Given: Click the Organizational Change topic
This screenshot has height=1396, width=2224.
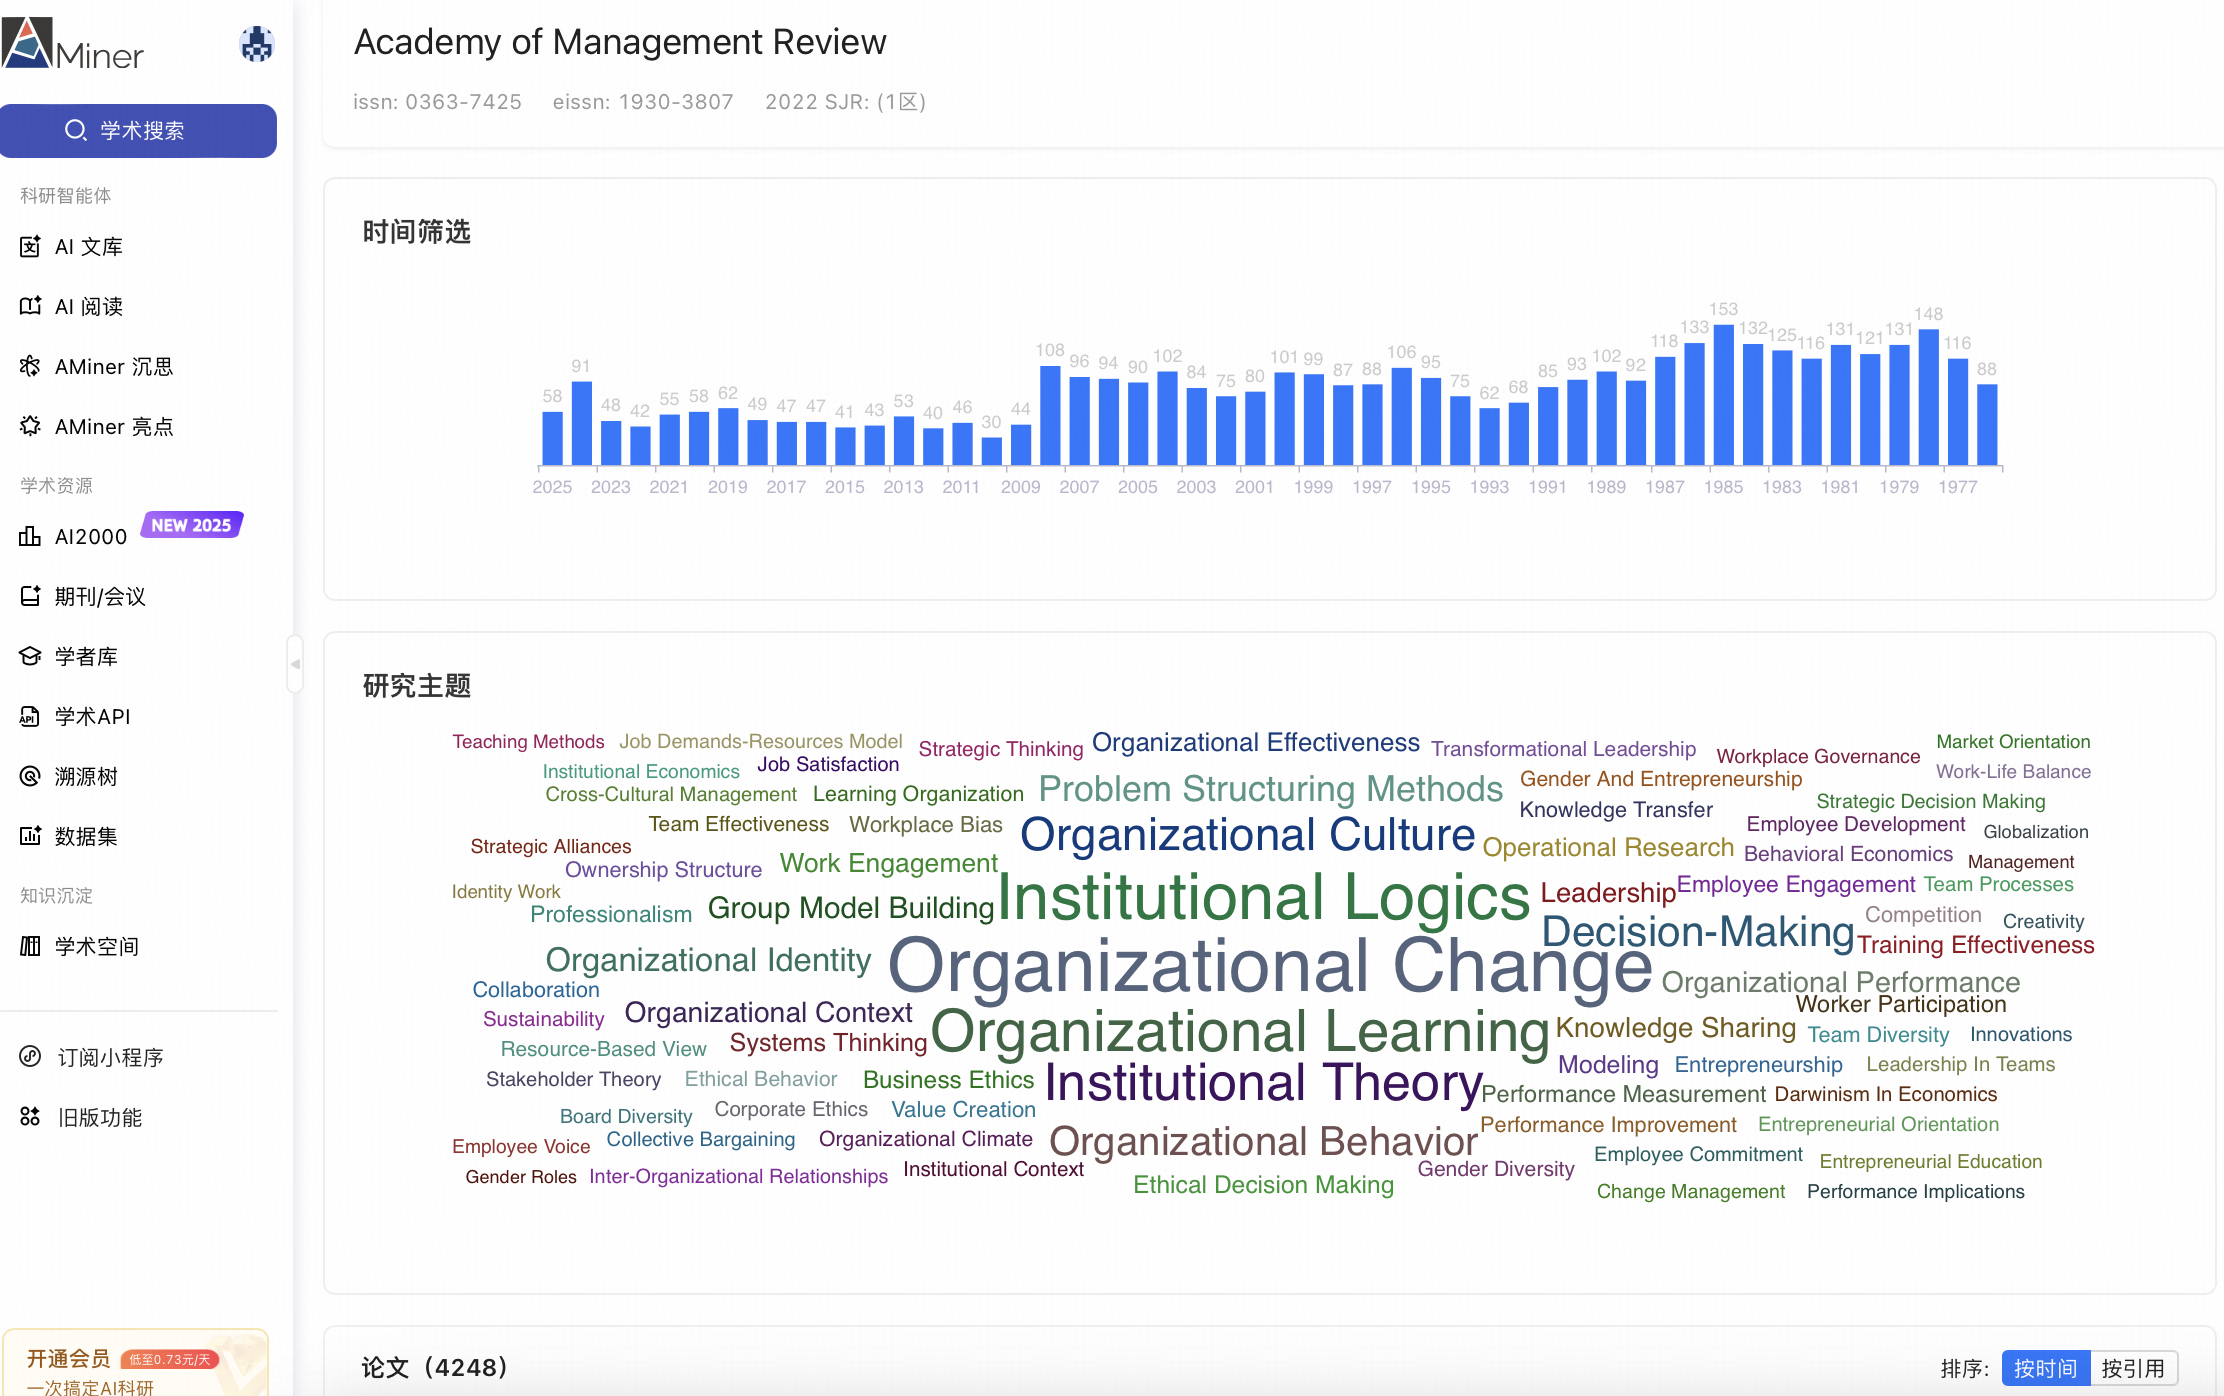Looking at the screenshot, I should pos(1269,966).
